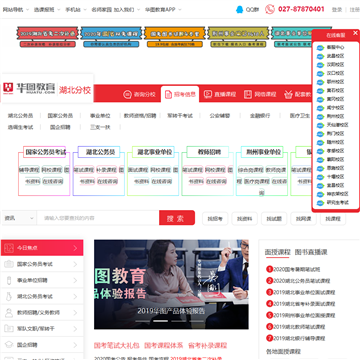Click the chat icon beside 黄石校区

point(320,91)
